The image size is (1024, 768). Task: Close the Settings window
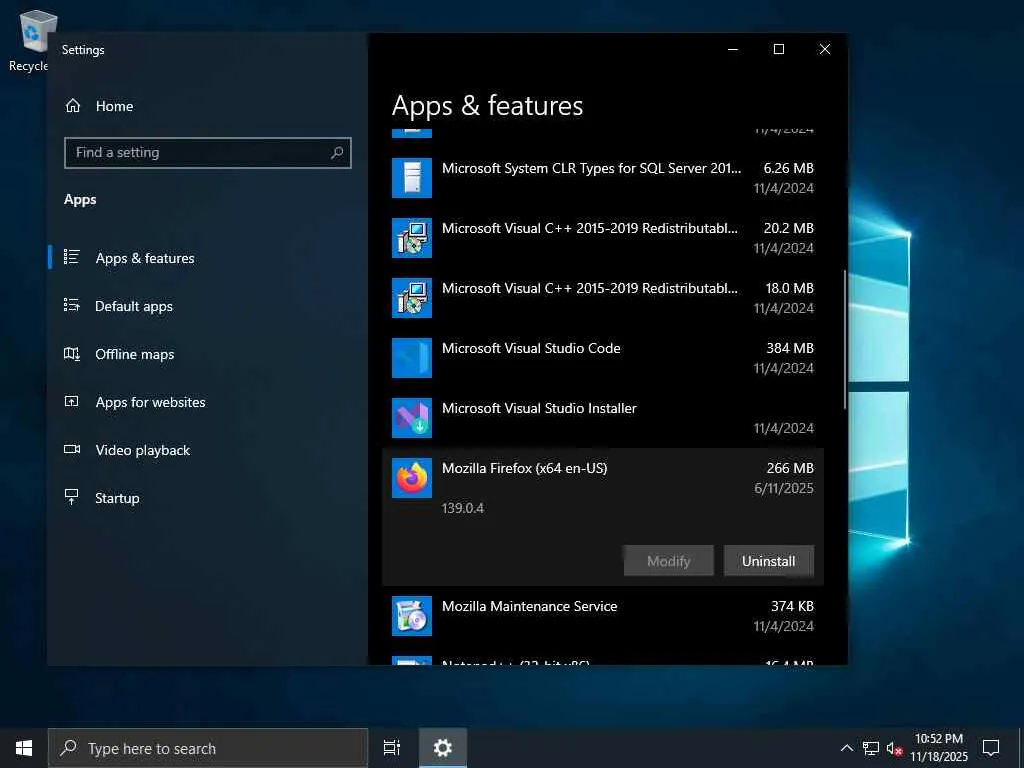pyautogui.click(x=825, y=49)
